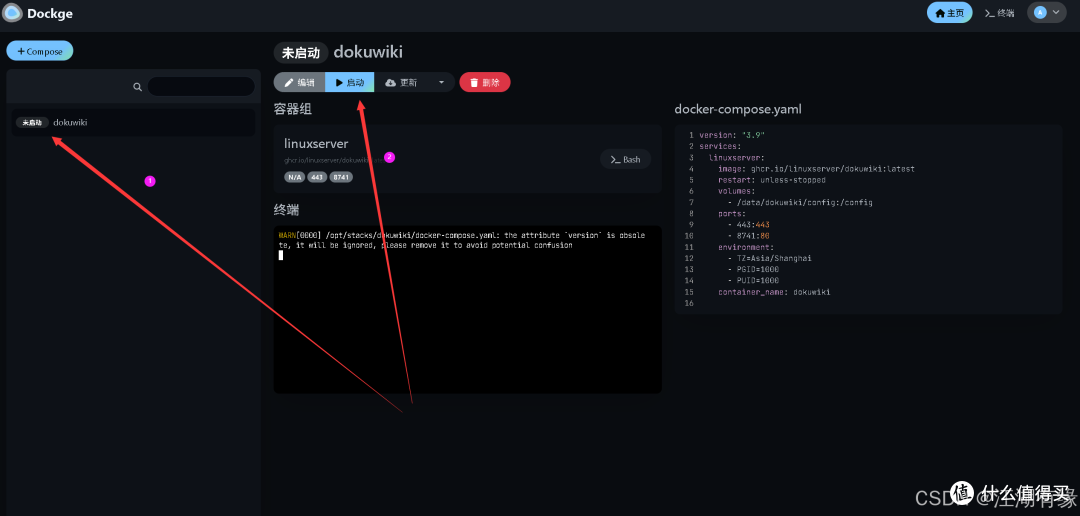Click the restart: unless-stopped line

coord(771,179)
